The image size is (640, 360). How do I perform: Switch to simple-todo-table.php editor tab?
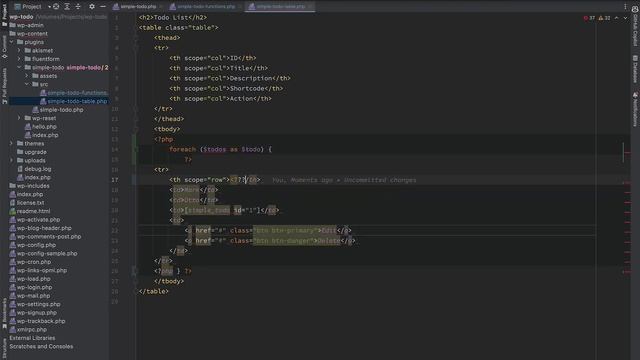(x=280, y=7)
